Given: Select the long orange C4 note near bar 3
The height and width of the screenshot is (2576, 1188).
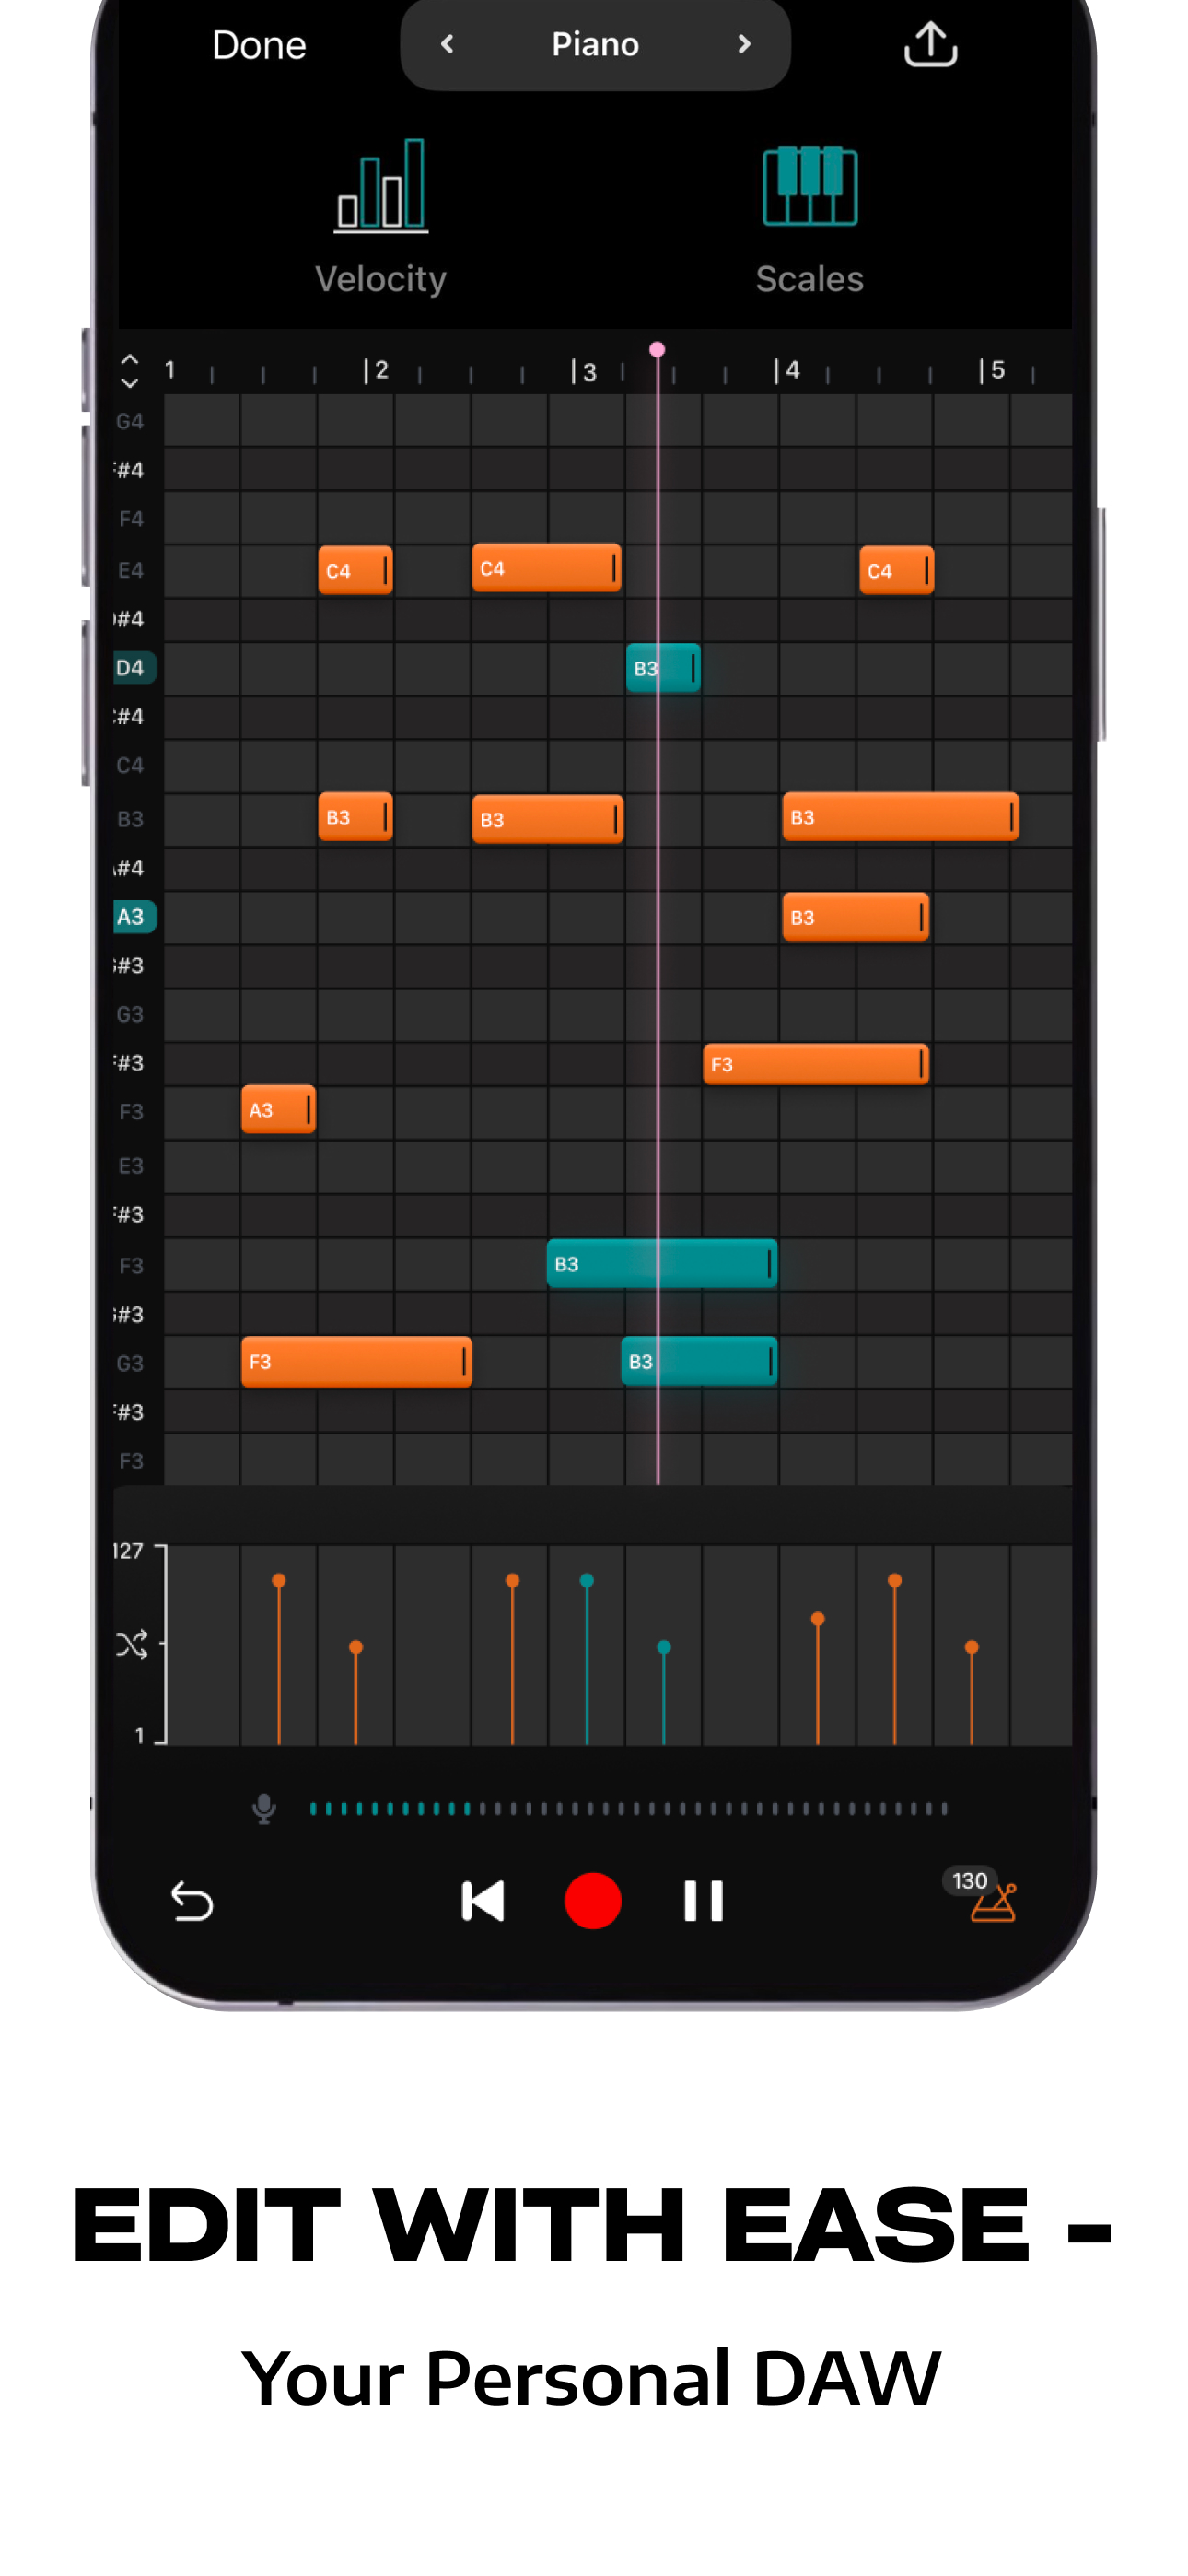Looking at the screenshot, I should pyautogui.click(x=547, y=569).
